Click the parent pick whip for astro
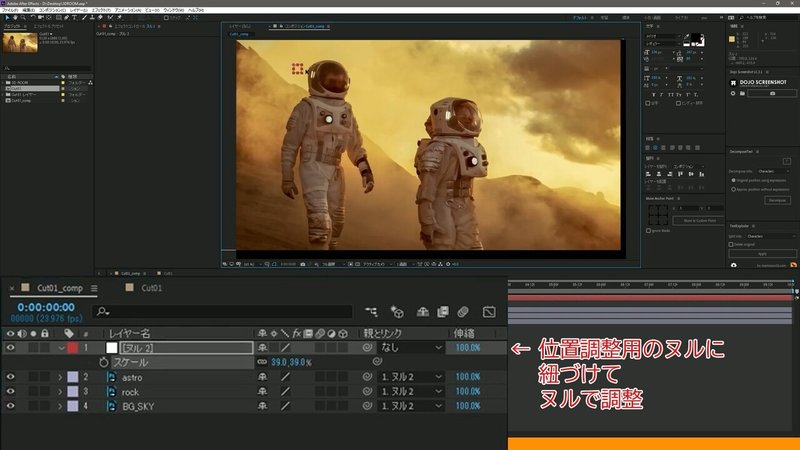 (367, 377)
